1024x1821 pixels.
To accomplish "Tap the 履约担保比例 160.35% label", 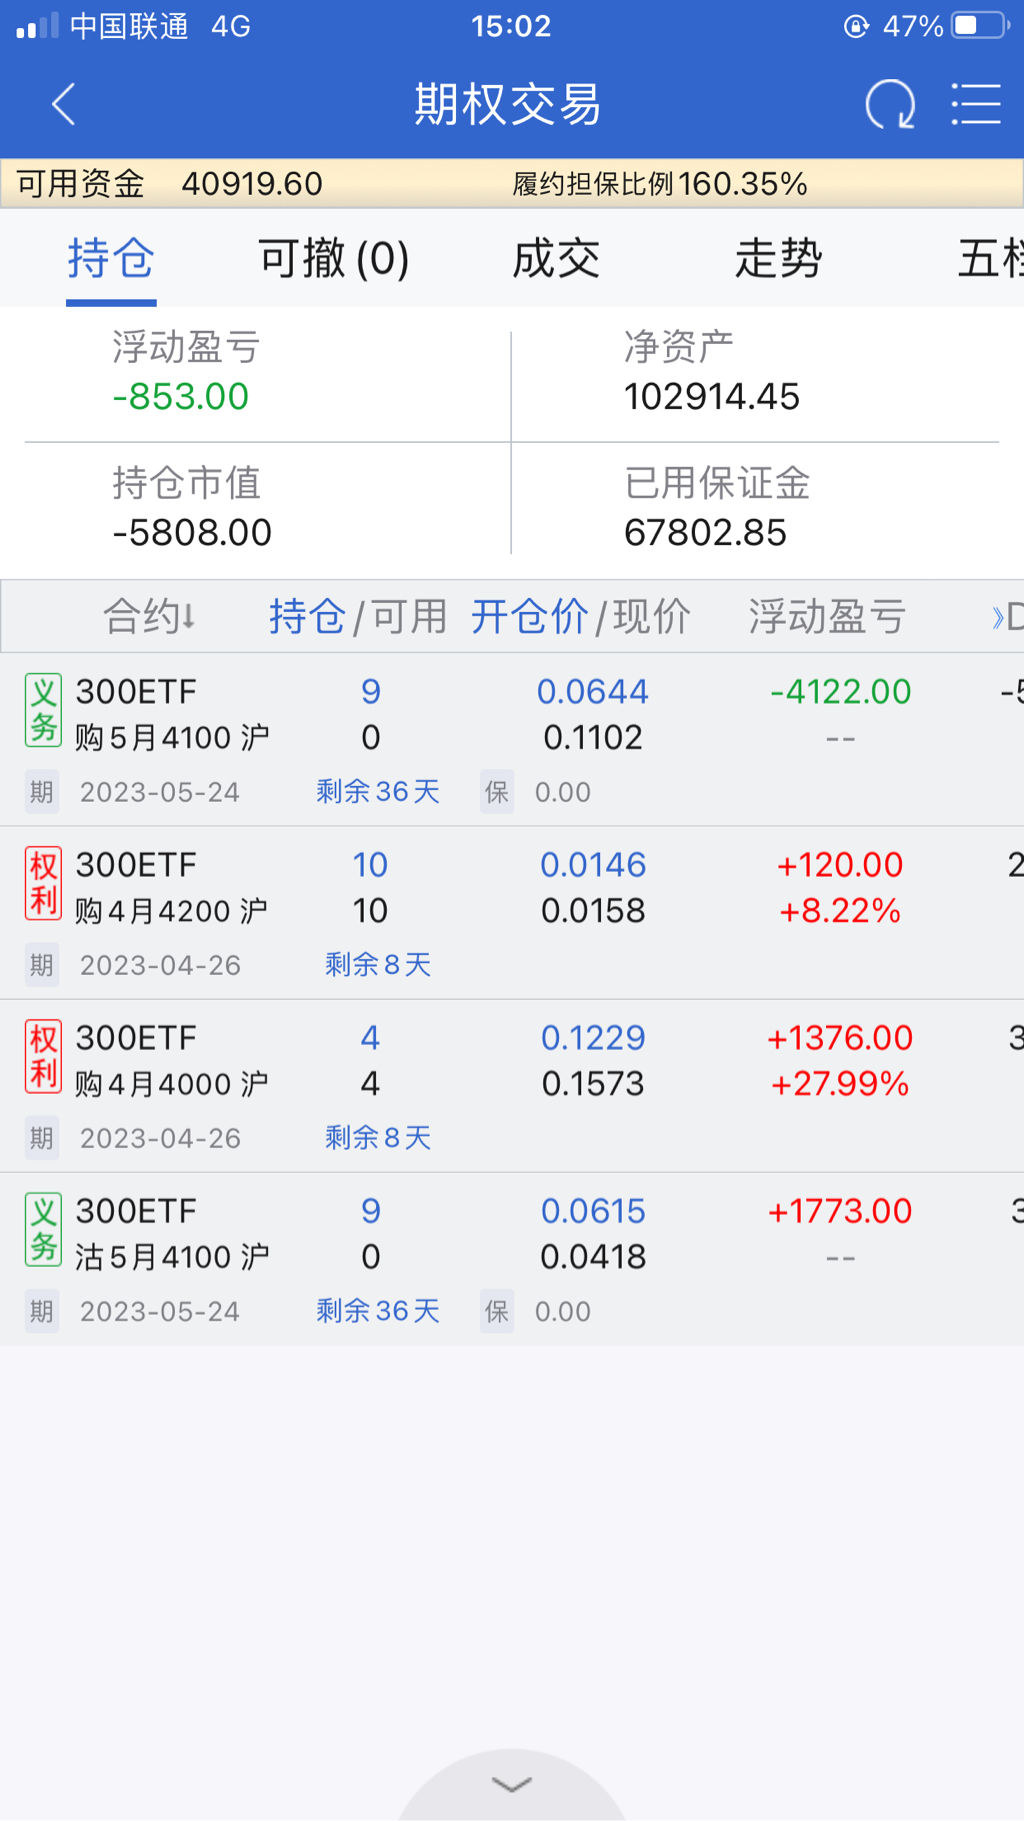I will (659, 184).
